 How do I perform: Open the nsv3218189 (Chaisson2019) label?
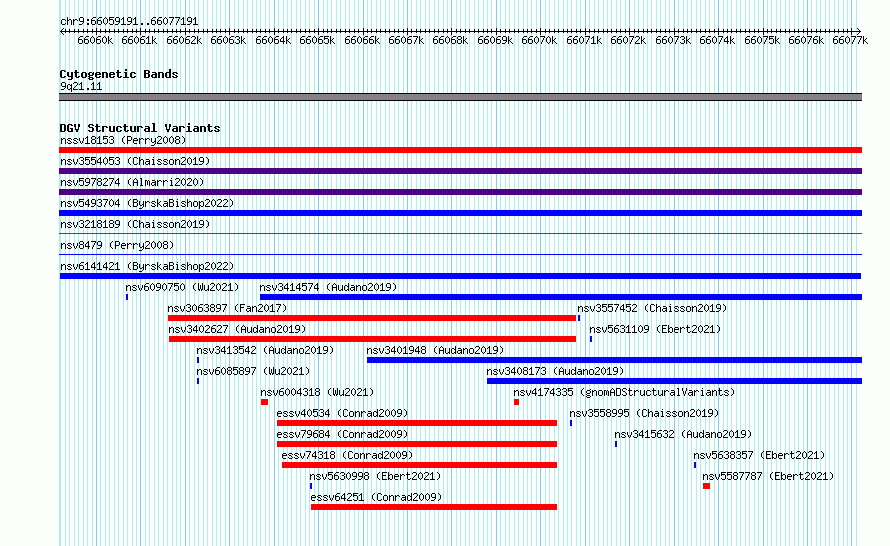coord(135,224)
